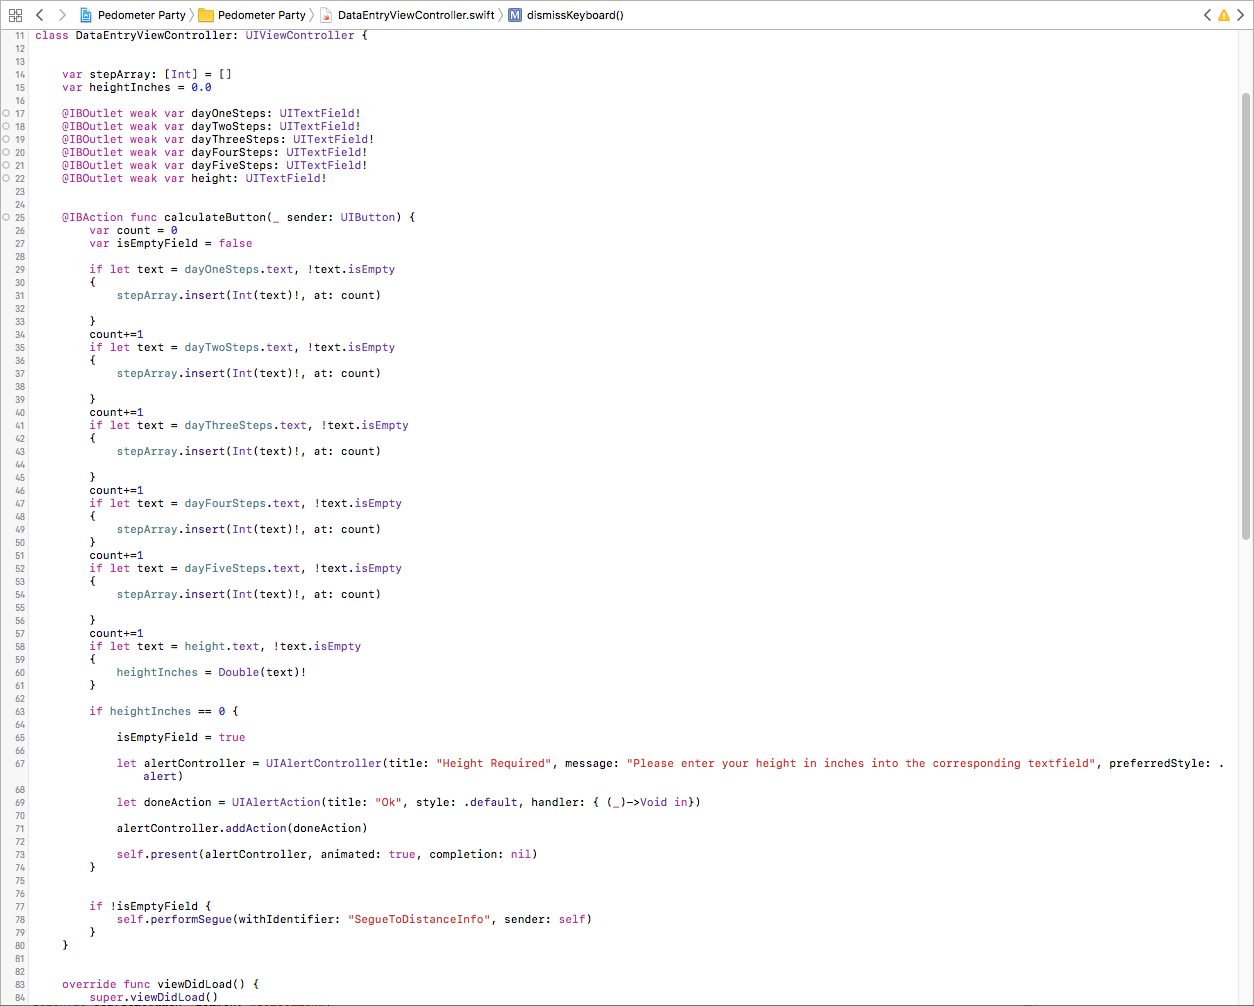
Task: Click the 0.0 value of heightInches
Action: coord(201,87)
